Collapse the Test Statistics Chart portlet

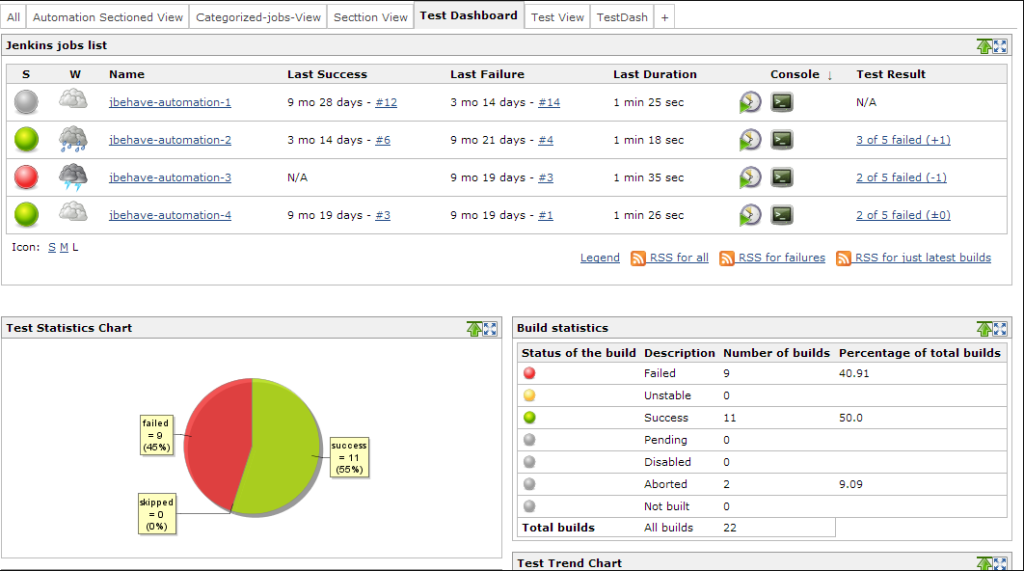[x=474, y=329]
